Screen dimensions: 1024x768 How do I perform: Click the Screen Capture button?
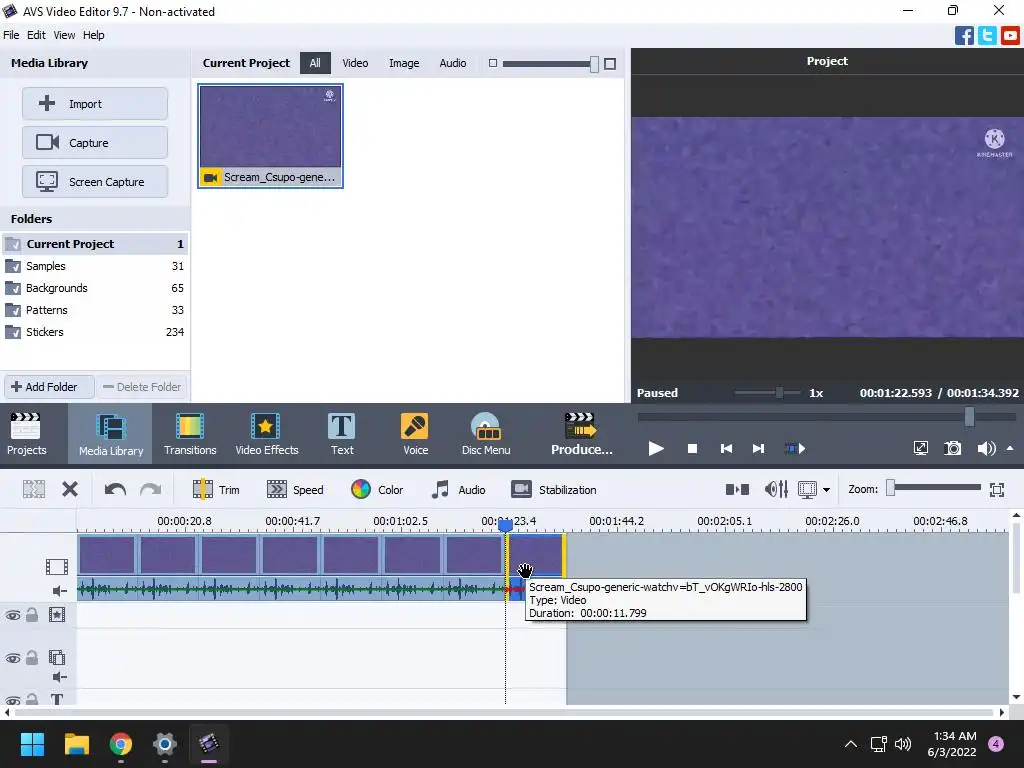click(x=95, y=182)
